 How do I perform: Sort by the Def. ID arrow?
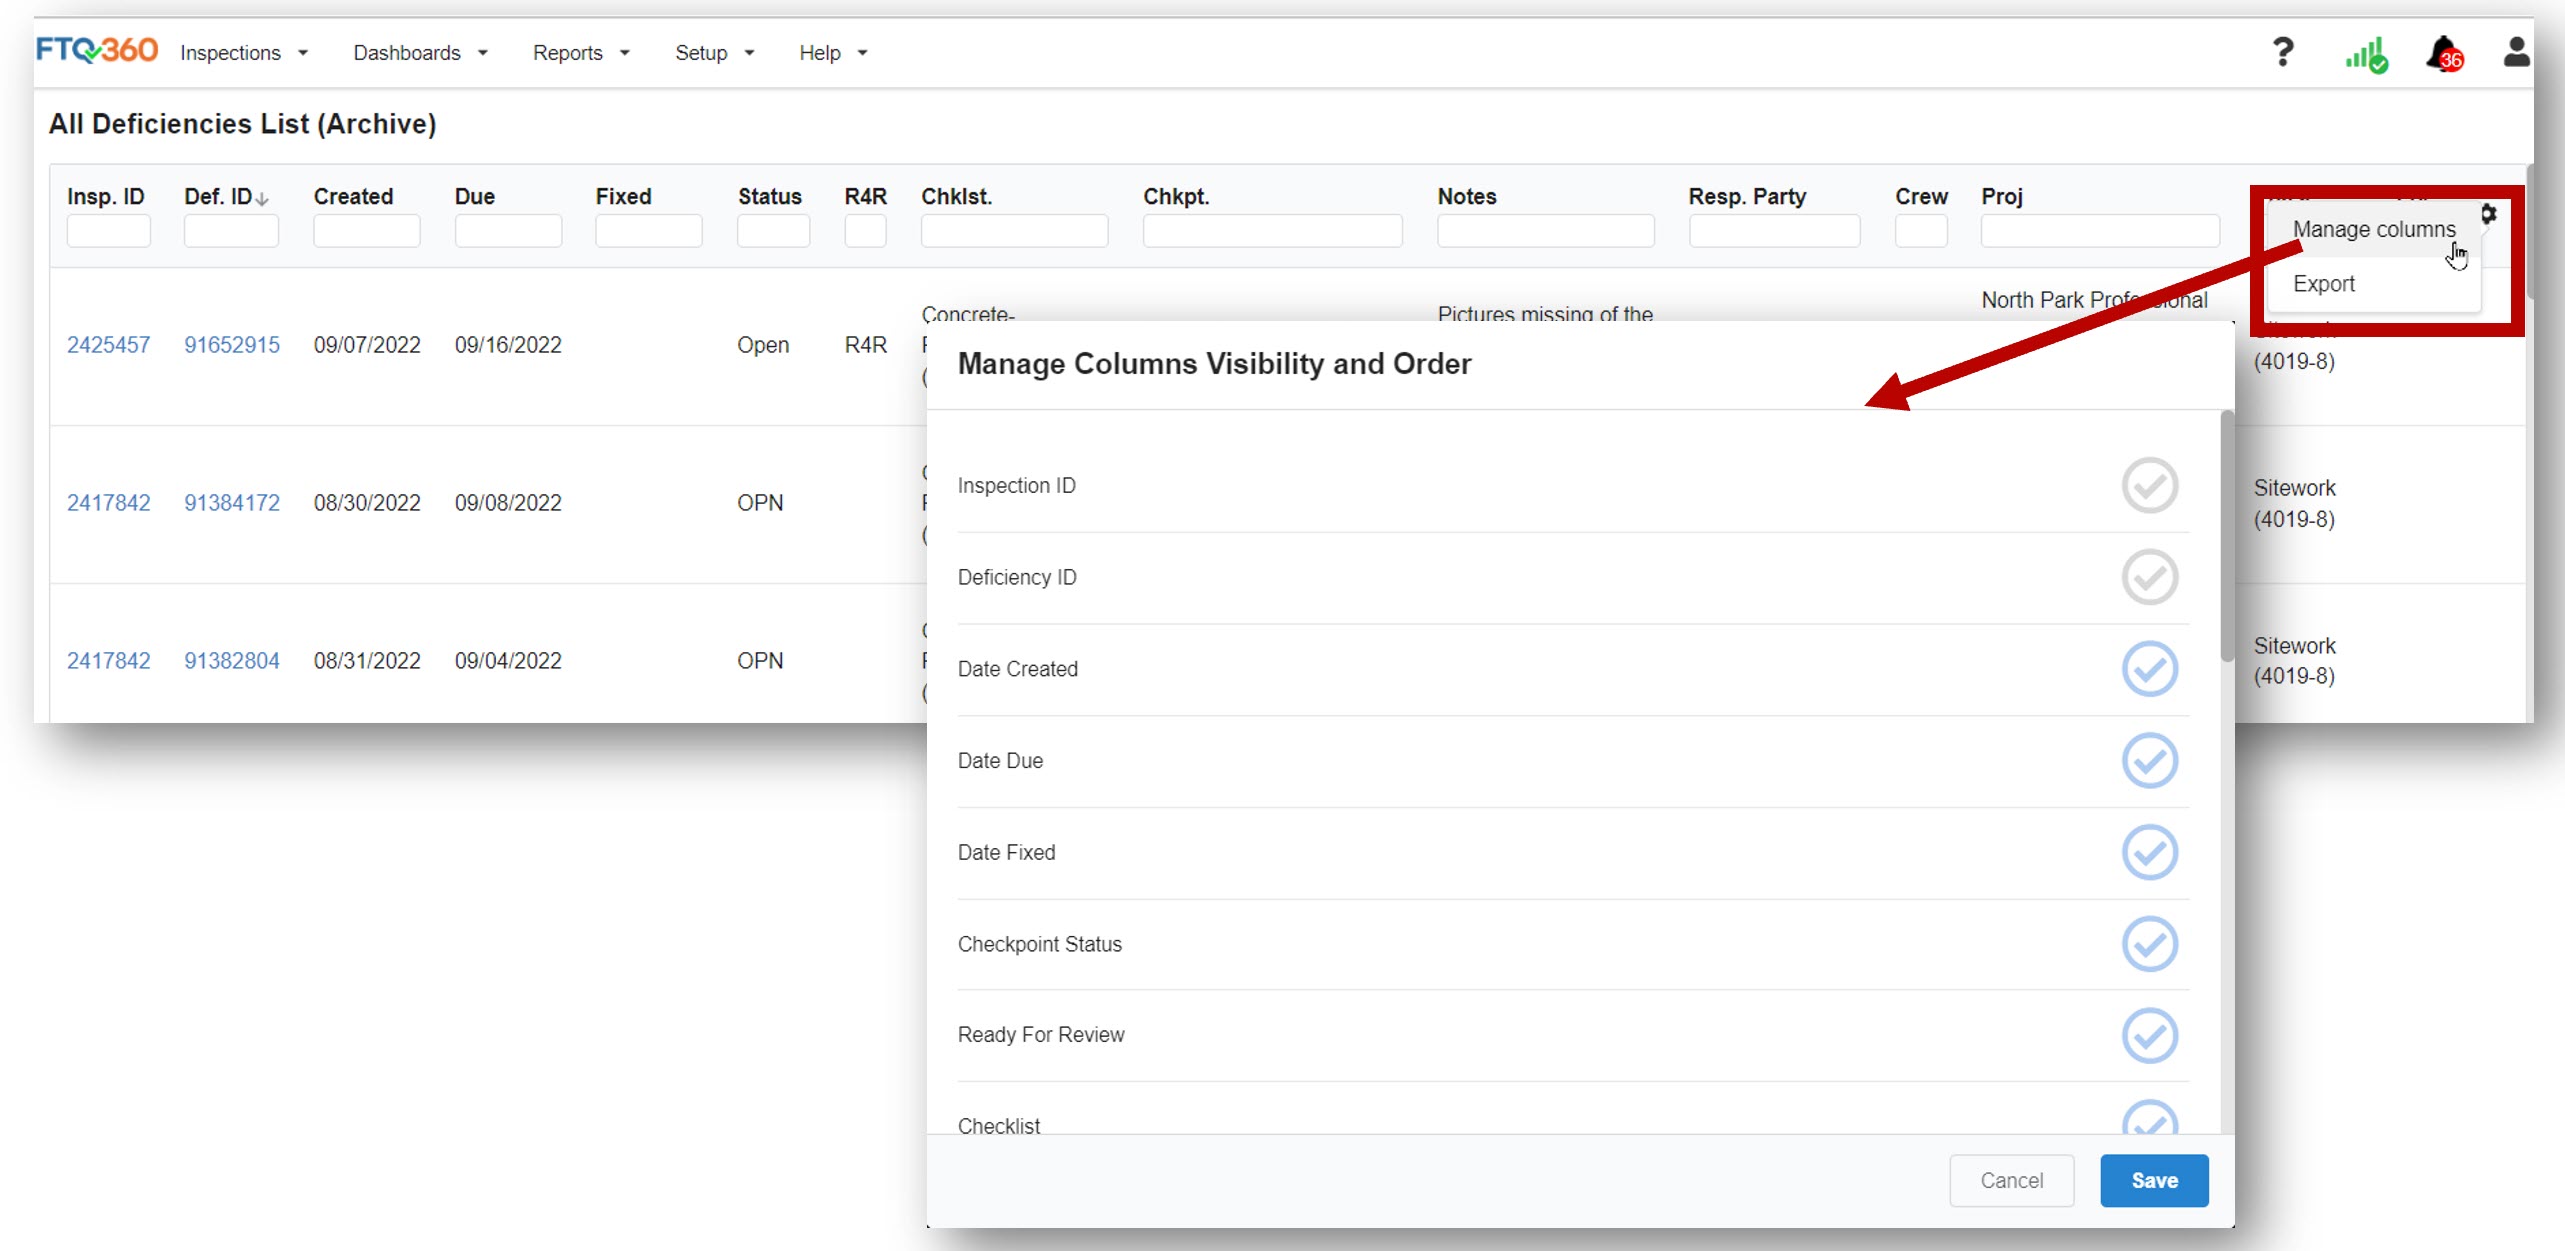tap(262, 199)
